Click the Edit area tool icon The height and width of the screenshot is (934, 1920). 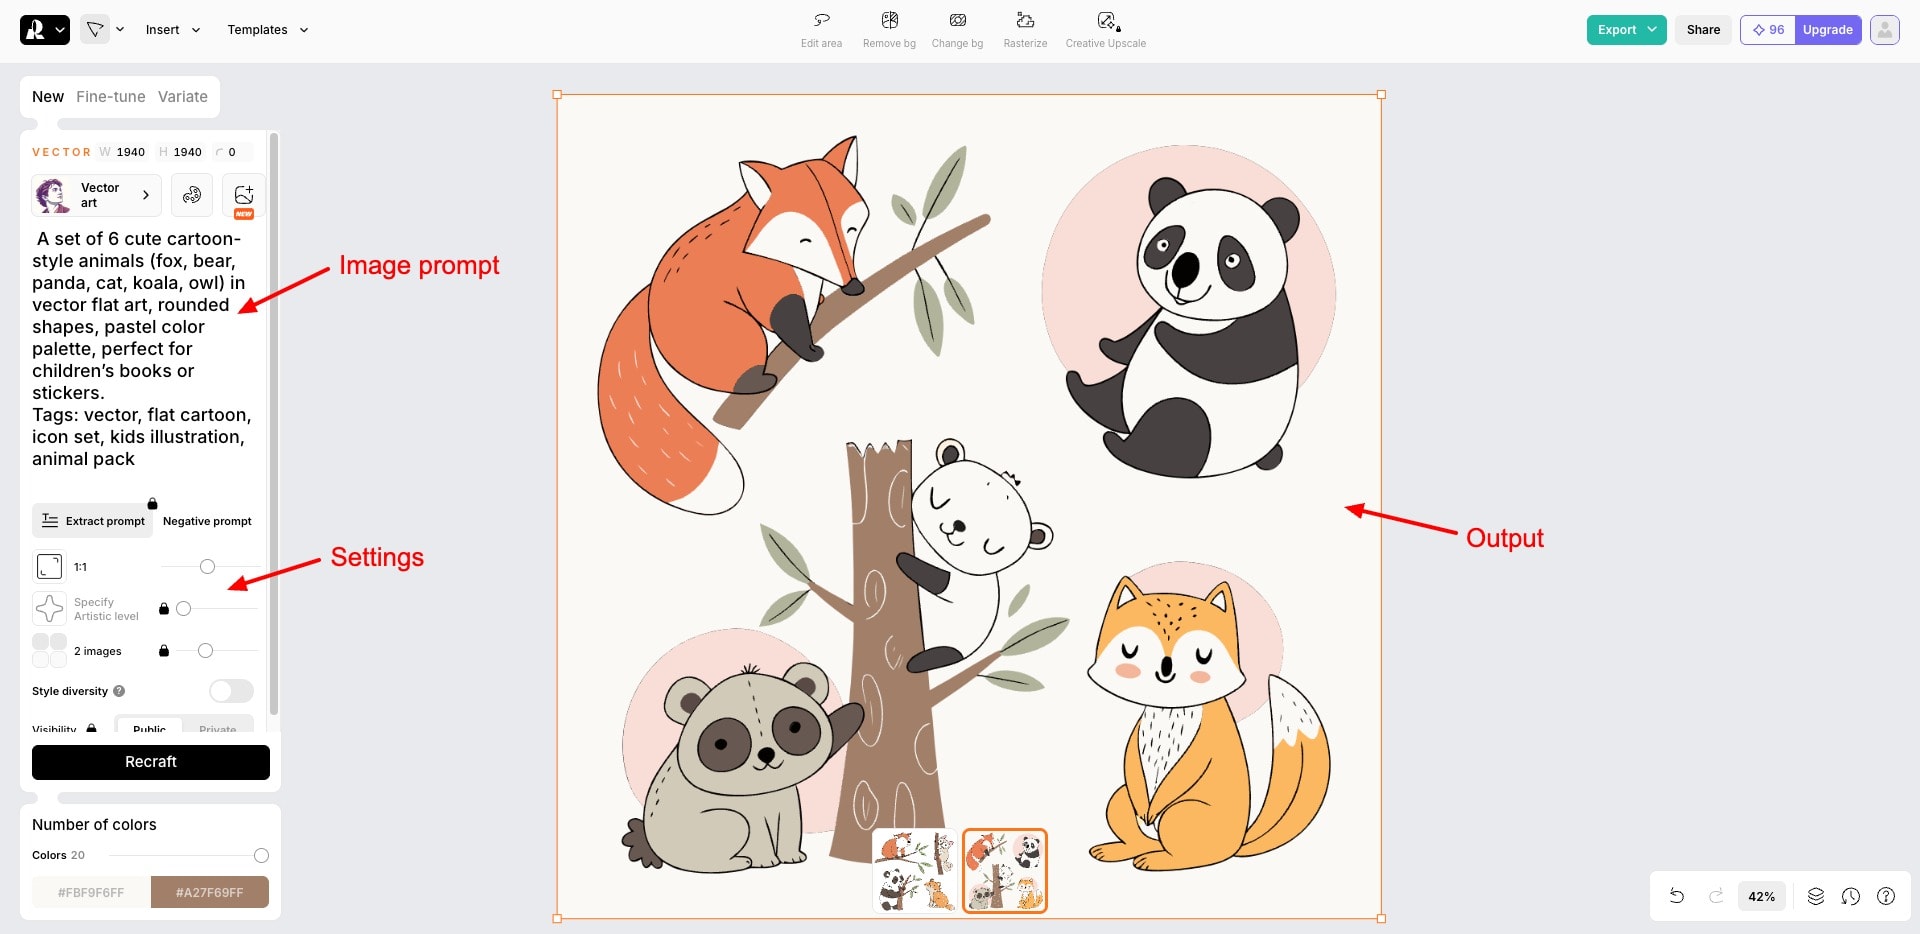point(821,21)
